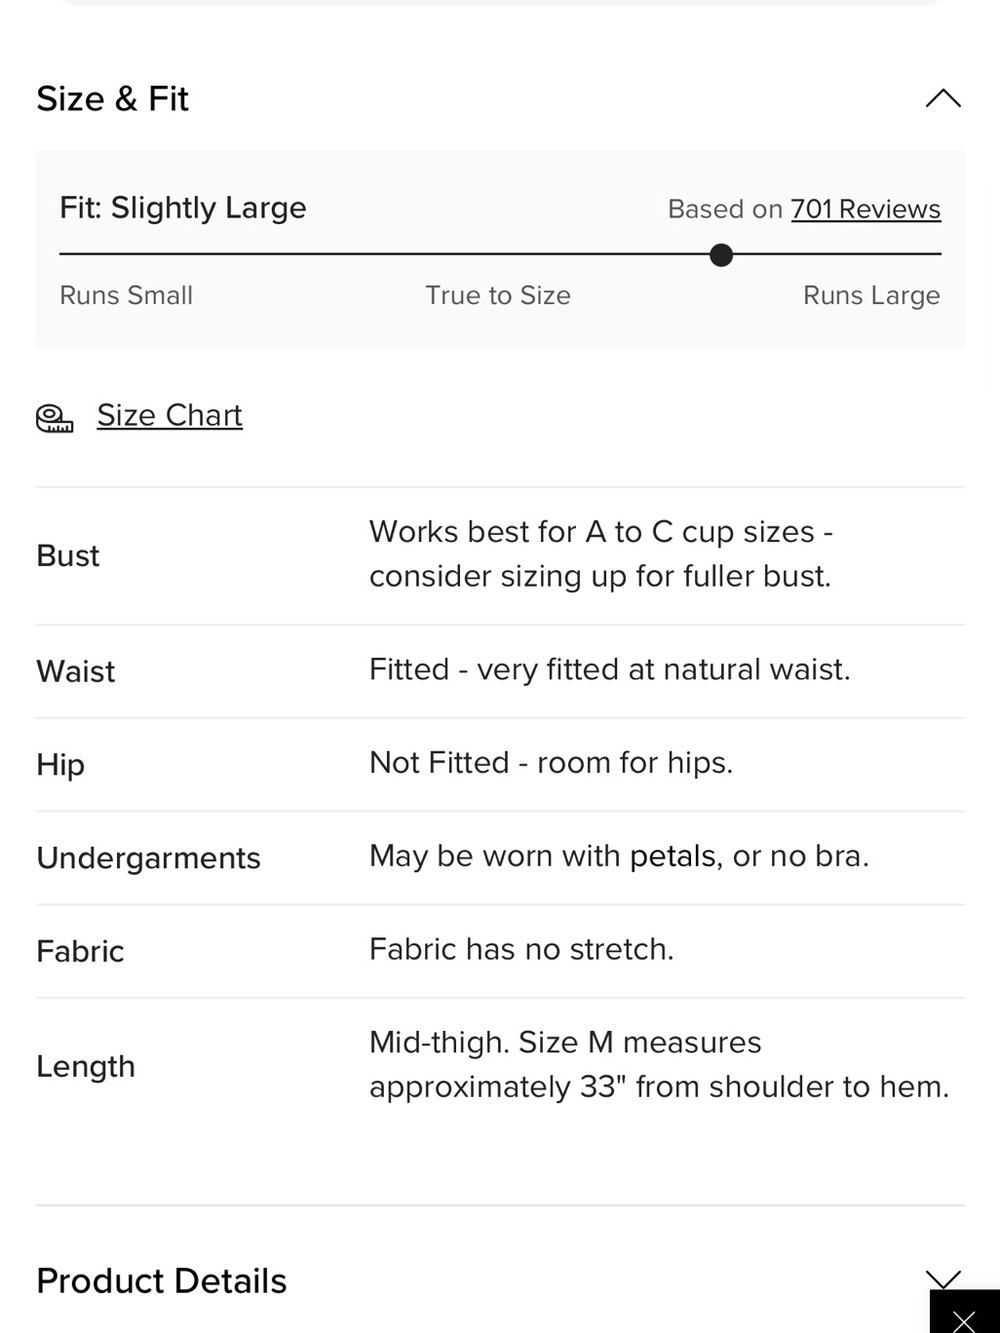
Task: Collapse the Size & Fit section chevron
Action: pyautogui.click(x=943, y=98)
